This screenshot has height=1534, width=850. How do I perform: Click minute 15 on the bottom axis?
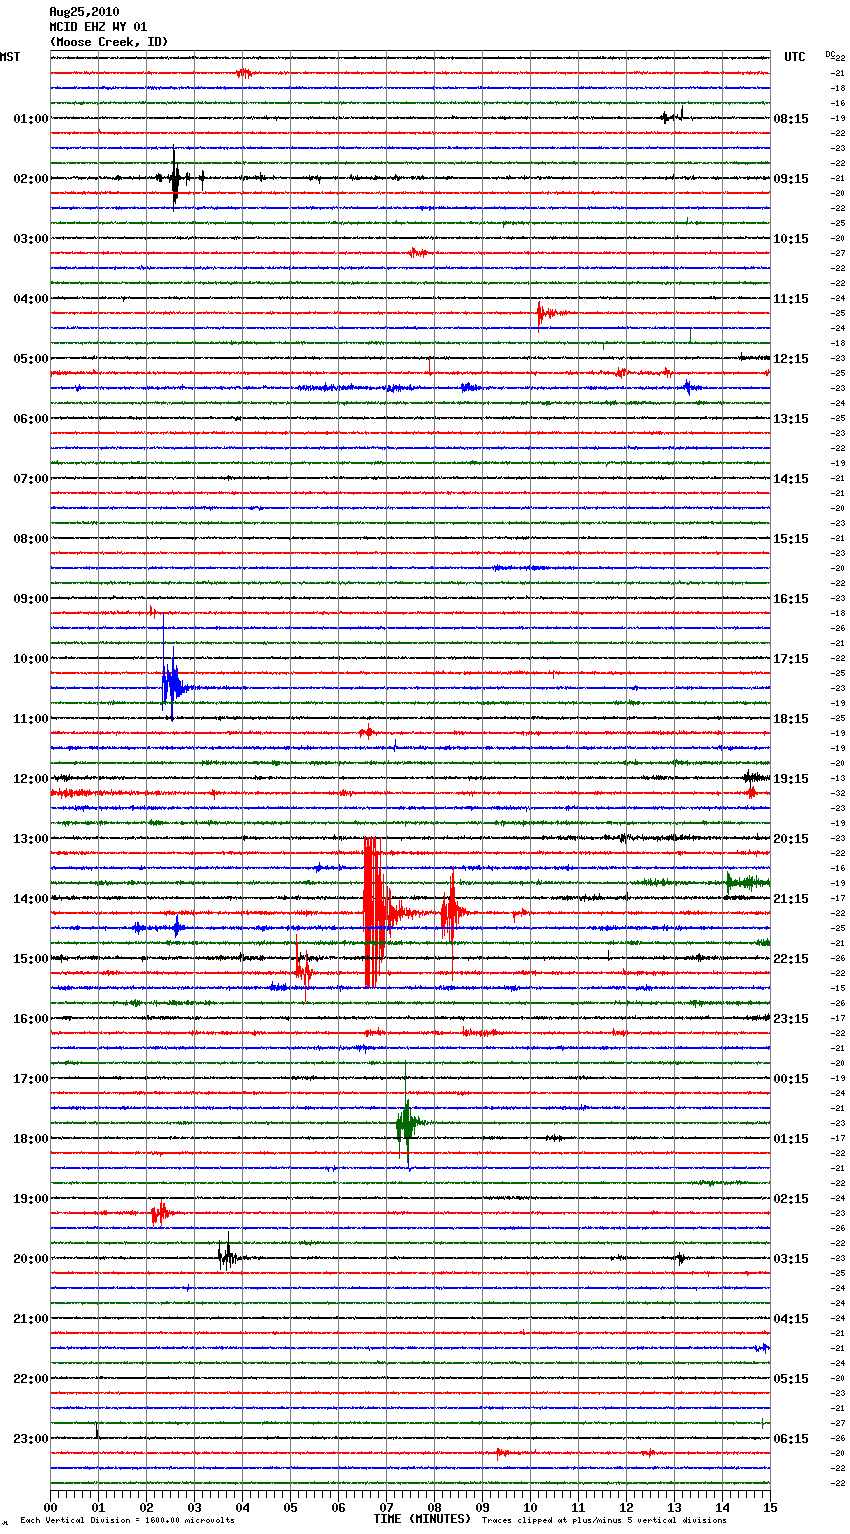point(770,1507)
